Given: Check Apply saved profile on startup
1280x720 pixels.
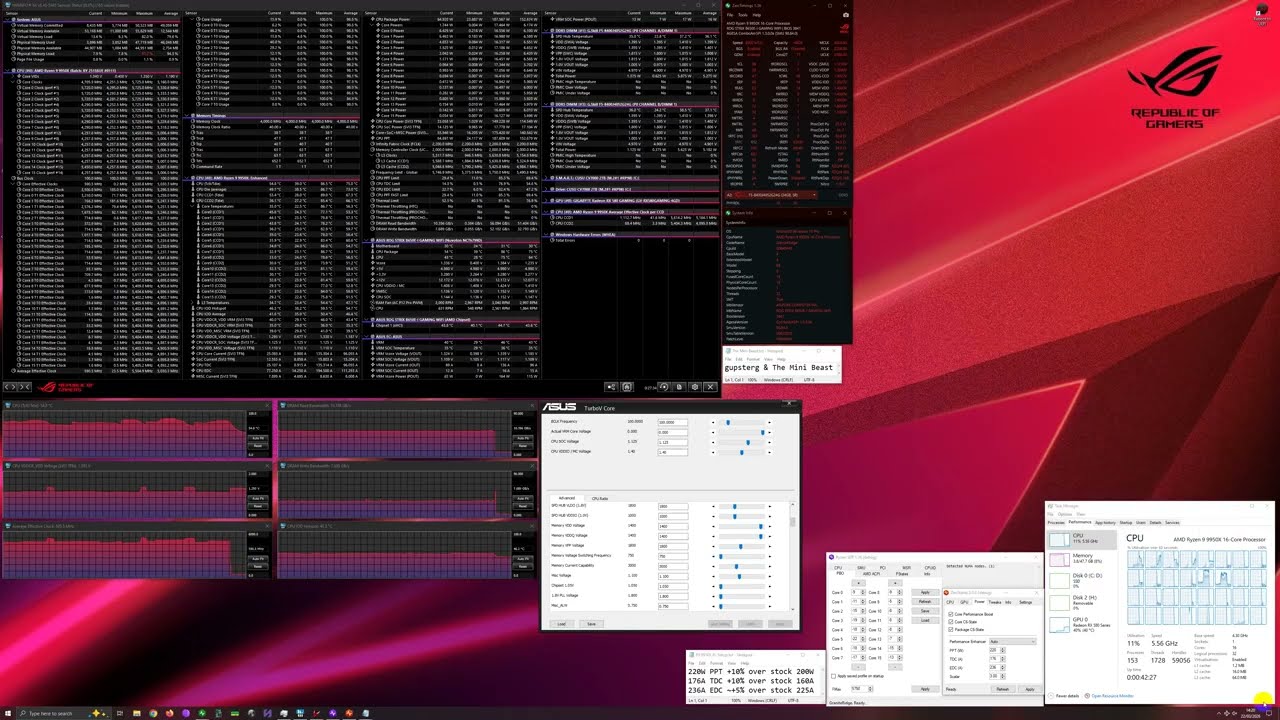Looking at the screenshot, I should point(834,676).
